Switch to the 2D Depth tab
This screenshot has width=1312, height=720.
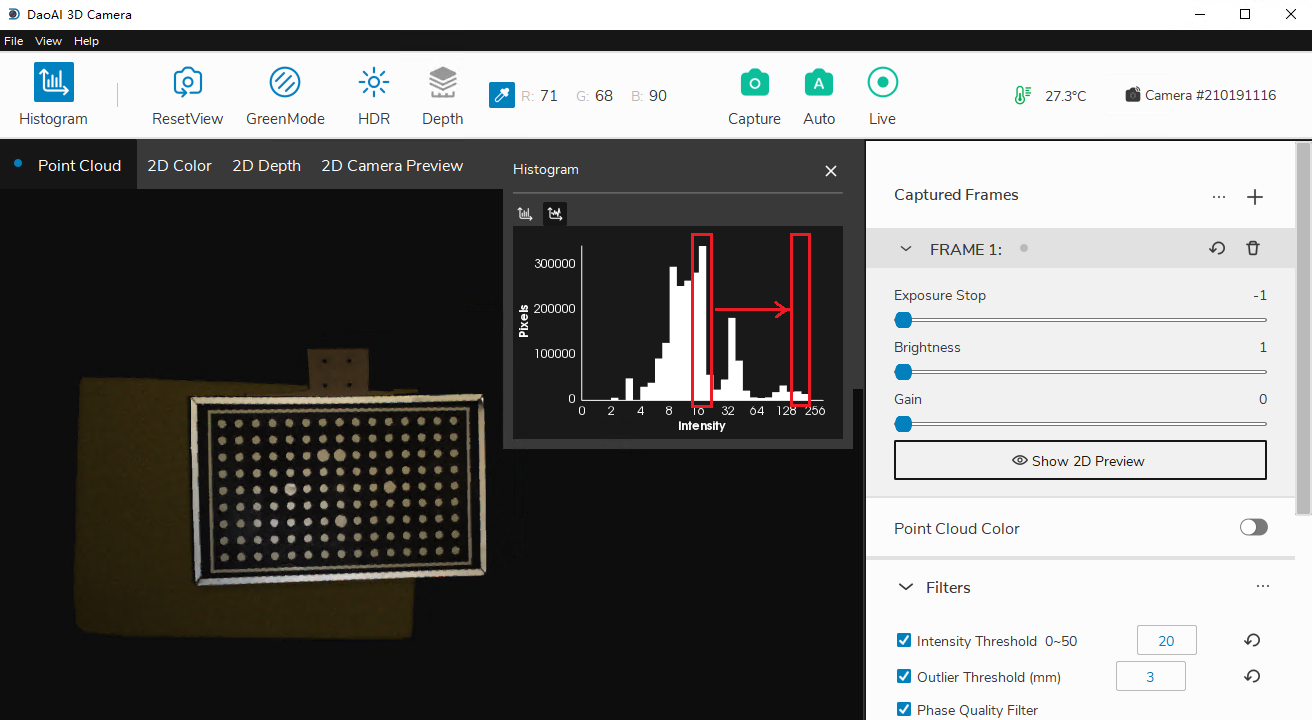[x=266, y=166]
